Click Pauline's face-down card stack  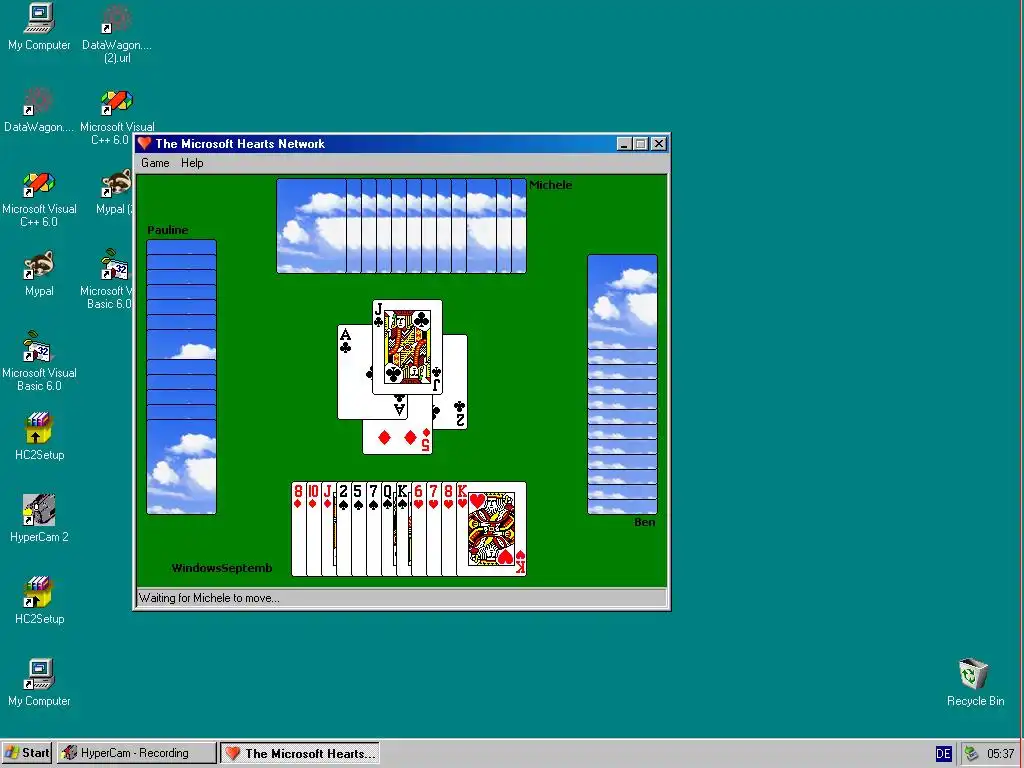click(182, 377)
